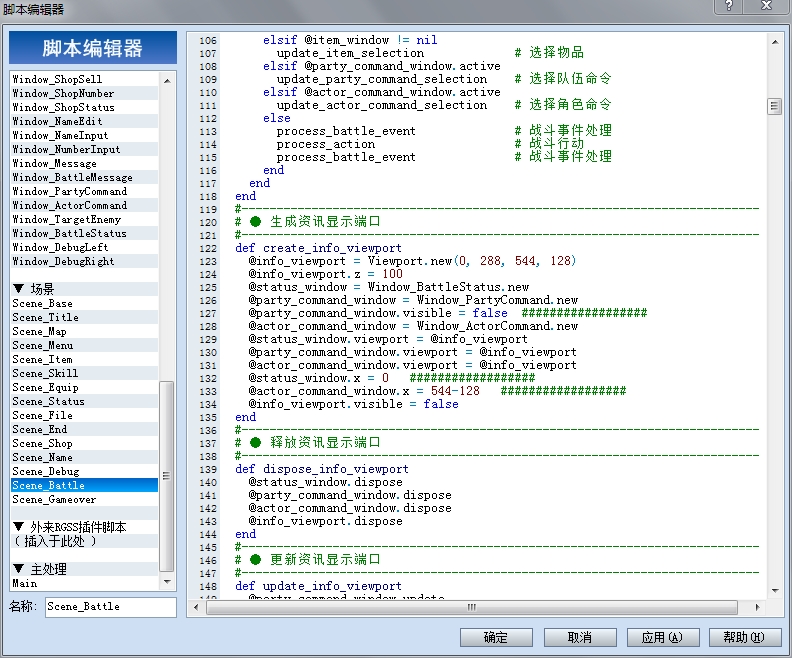The image size is (792, 658).
Task: Click the horizontal scroll right arrow
Action: tap(757, 607)
